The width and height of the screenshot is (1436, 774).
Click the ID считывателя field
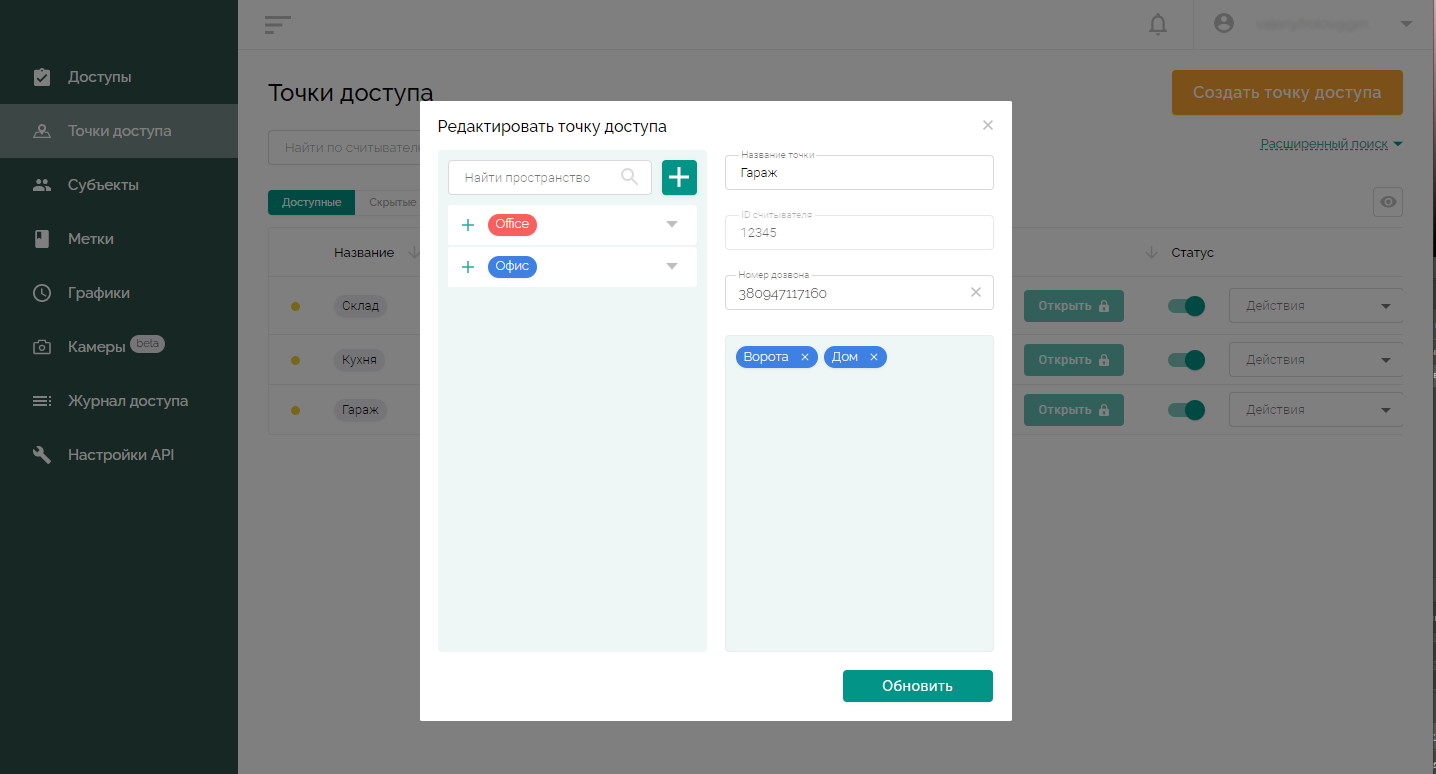(x=859, y=232)
